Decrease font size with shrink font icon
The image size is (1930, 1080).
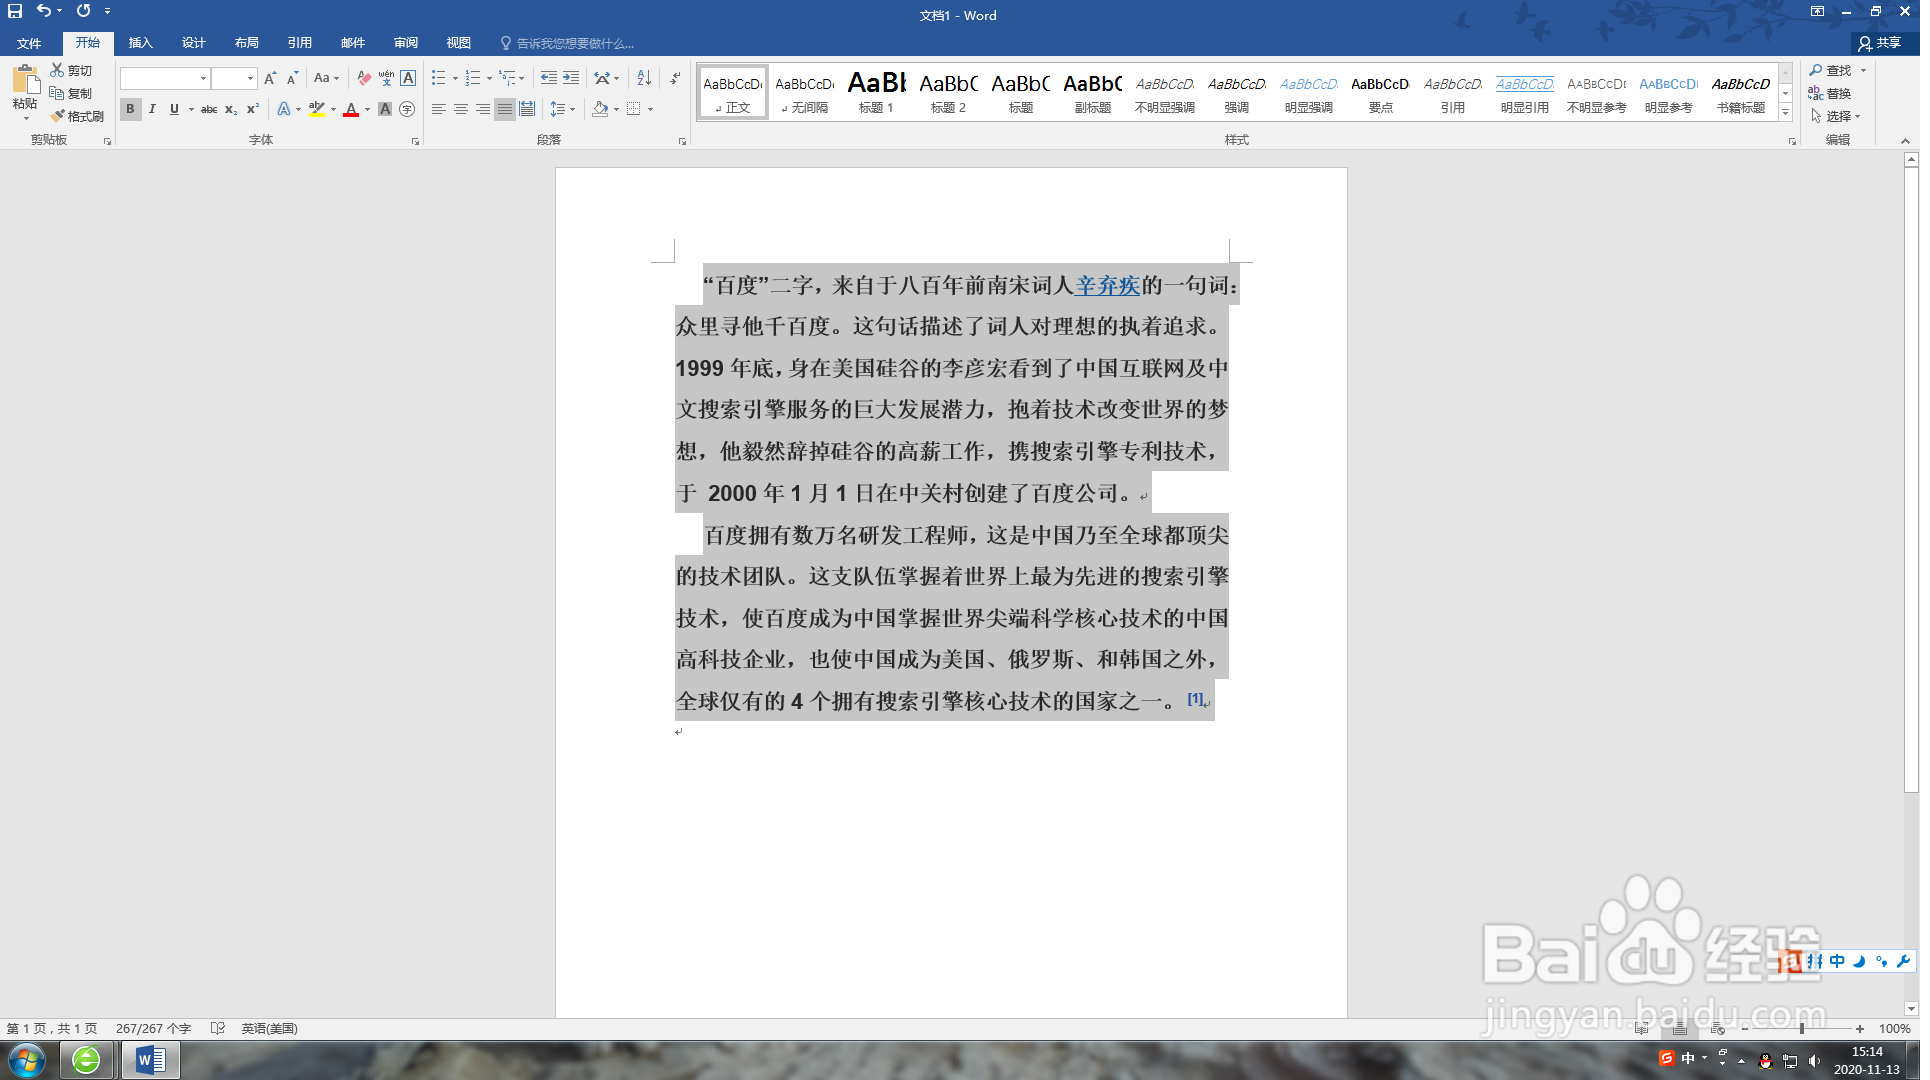pos(292,78)
